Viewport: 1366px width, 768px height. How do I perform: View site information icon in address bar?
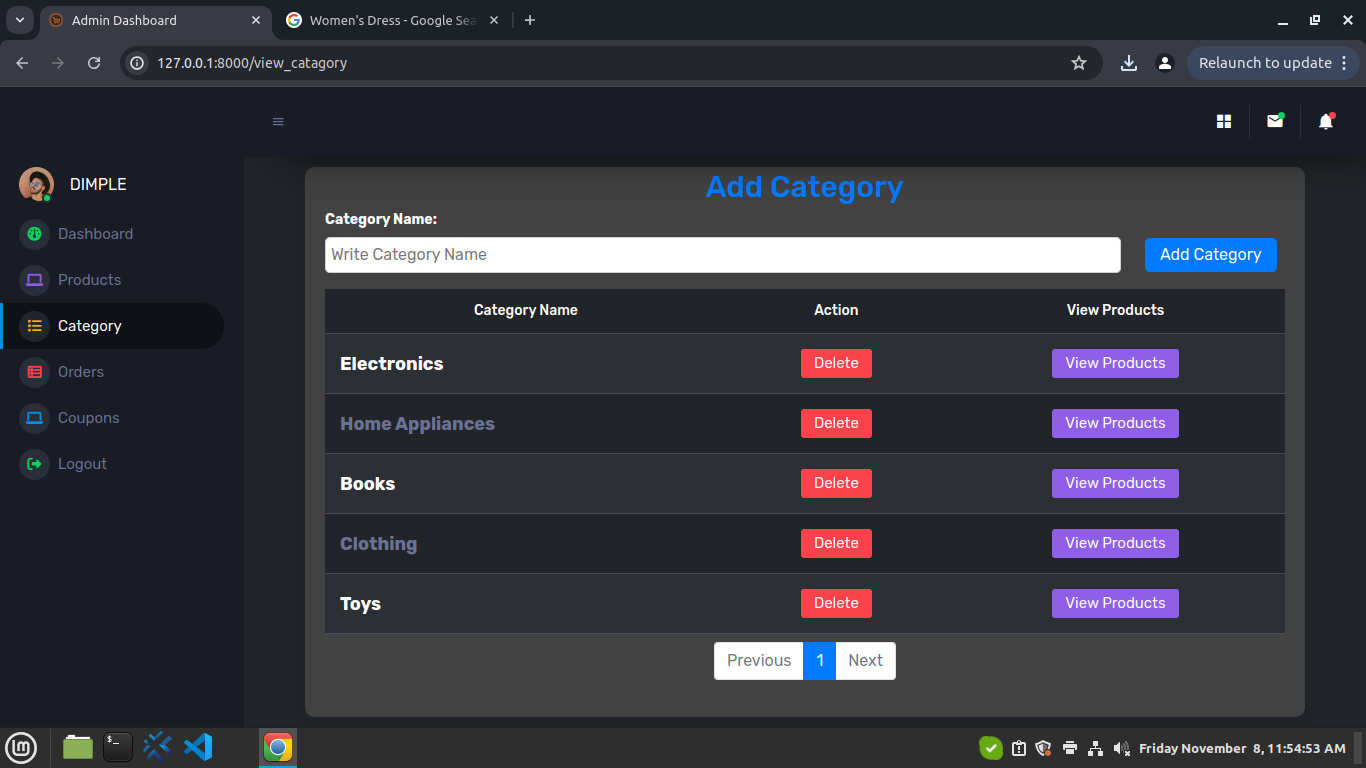pyautogui.click(x=138, y=63)
